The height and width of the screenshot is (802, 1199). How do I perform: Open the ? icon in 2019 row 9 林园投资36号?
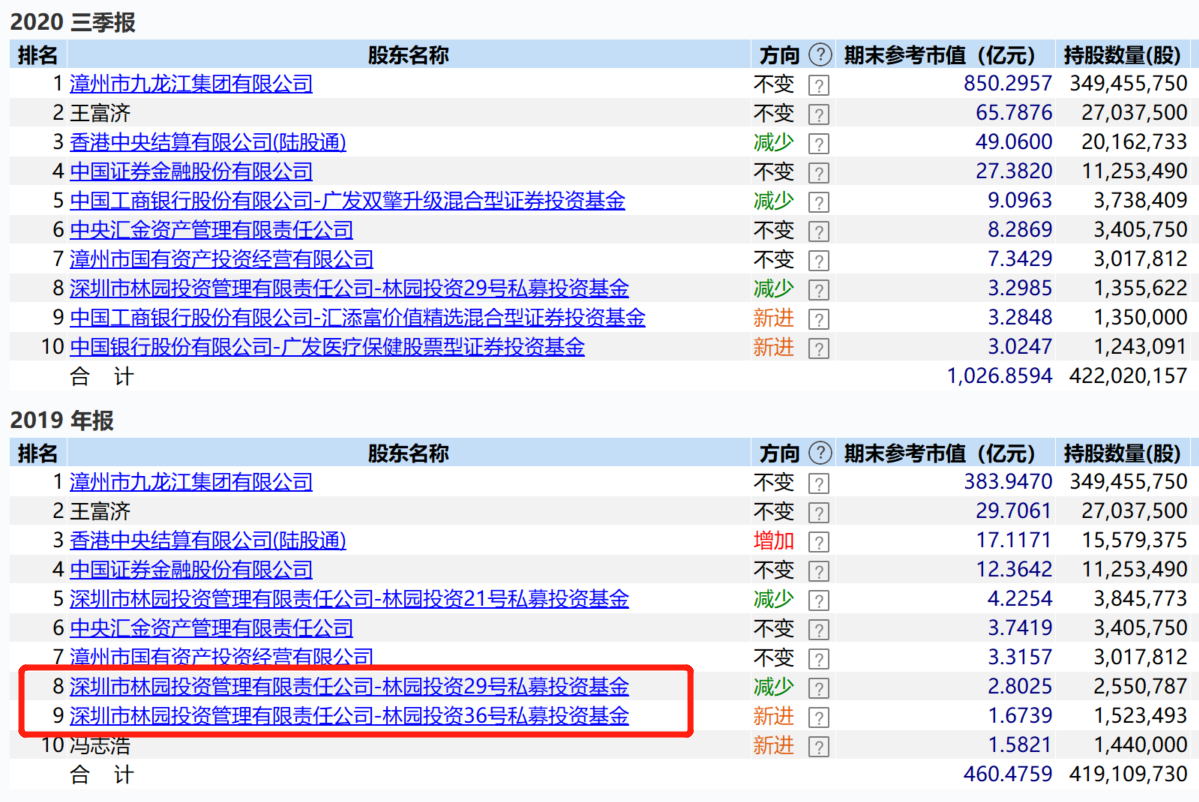818,717
